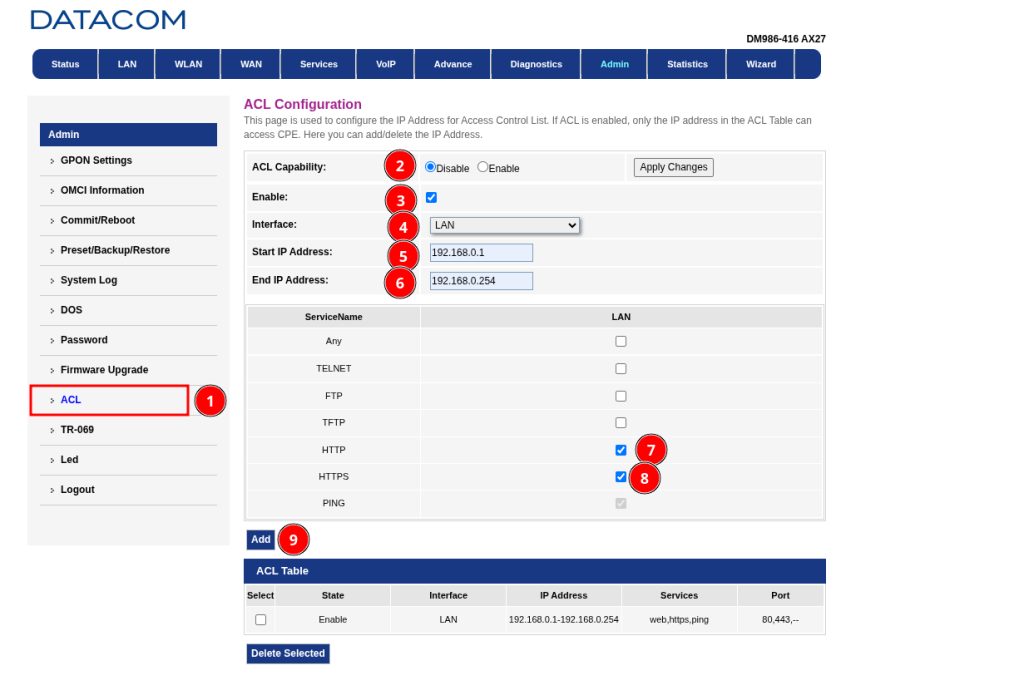Open the Status tab
This screenshot has height=700, width=1024.
[x=65, y=64]
